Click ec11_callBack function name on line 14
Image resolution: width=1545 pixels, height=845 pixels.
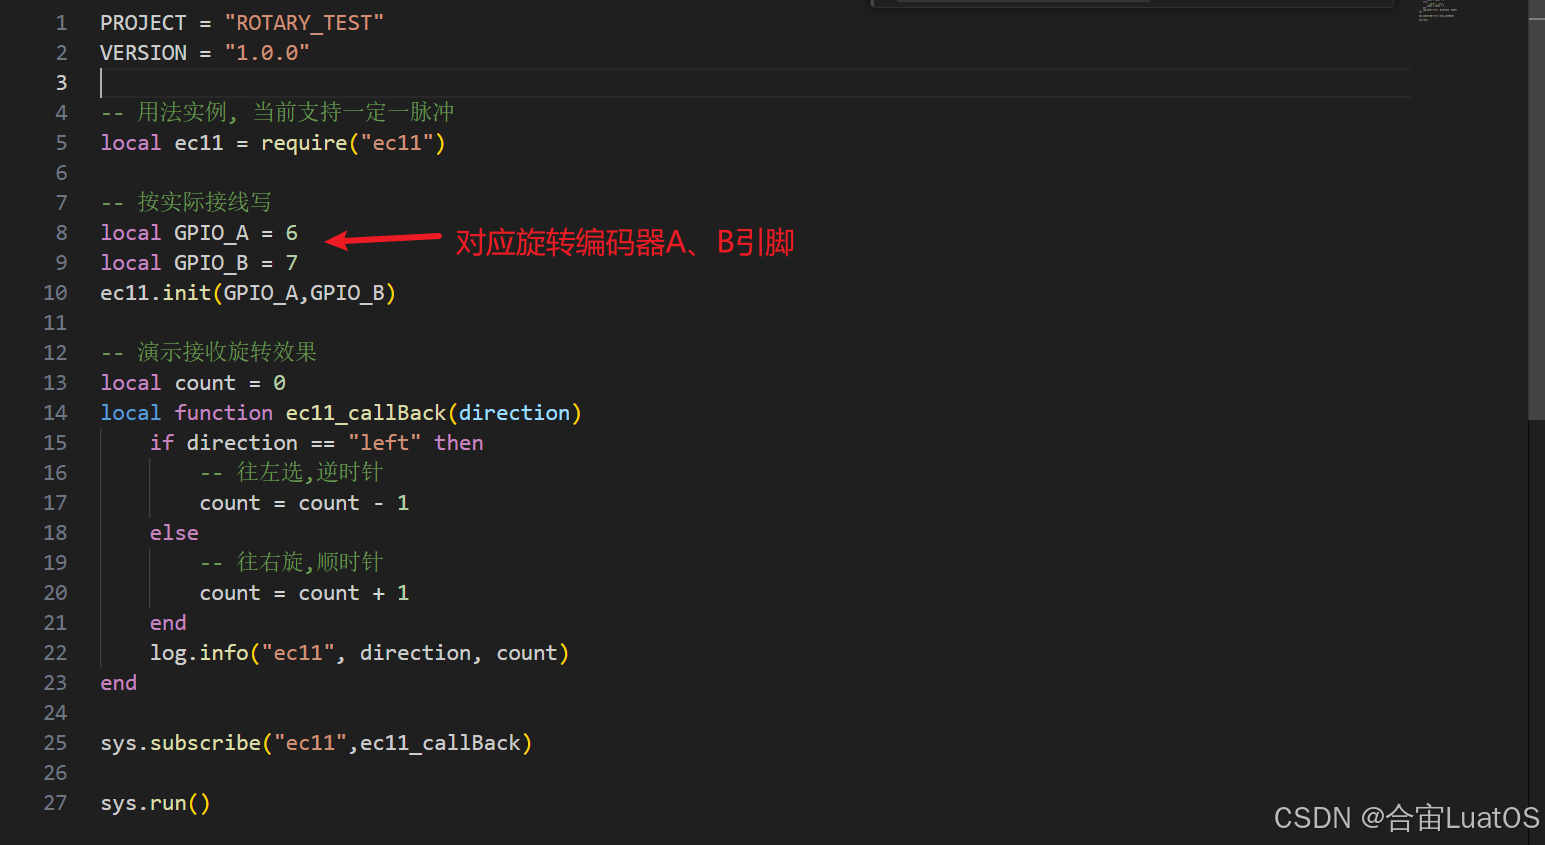click(366, 413)
